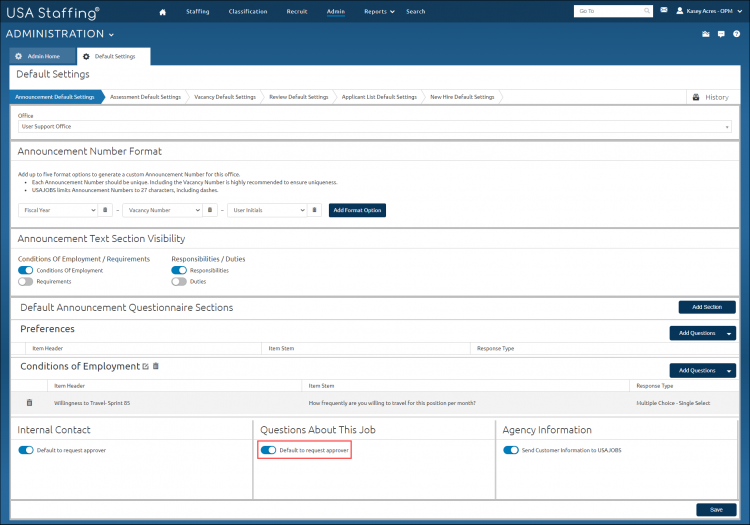The image size is (750, 525).
Task: Click gear icon on Default Settings tab
Action: coord(86,56)
